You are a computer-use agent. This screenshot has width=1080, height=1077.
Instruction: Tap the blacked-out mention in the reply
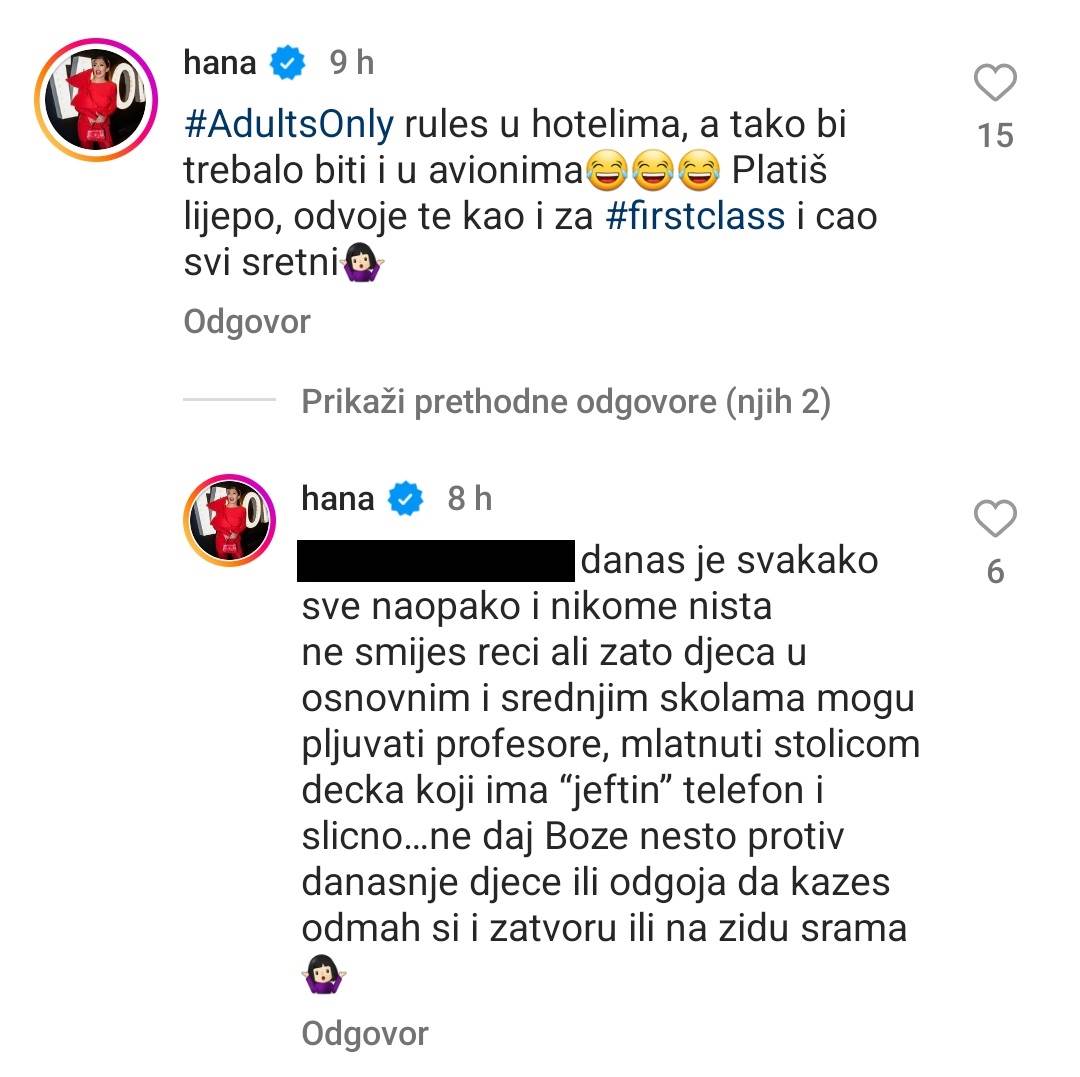[435, 561]
